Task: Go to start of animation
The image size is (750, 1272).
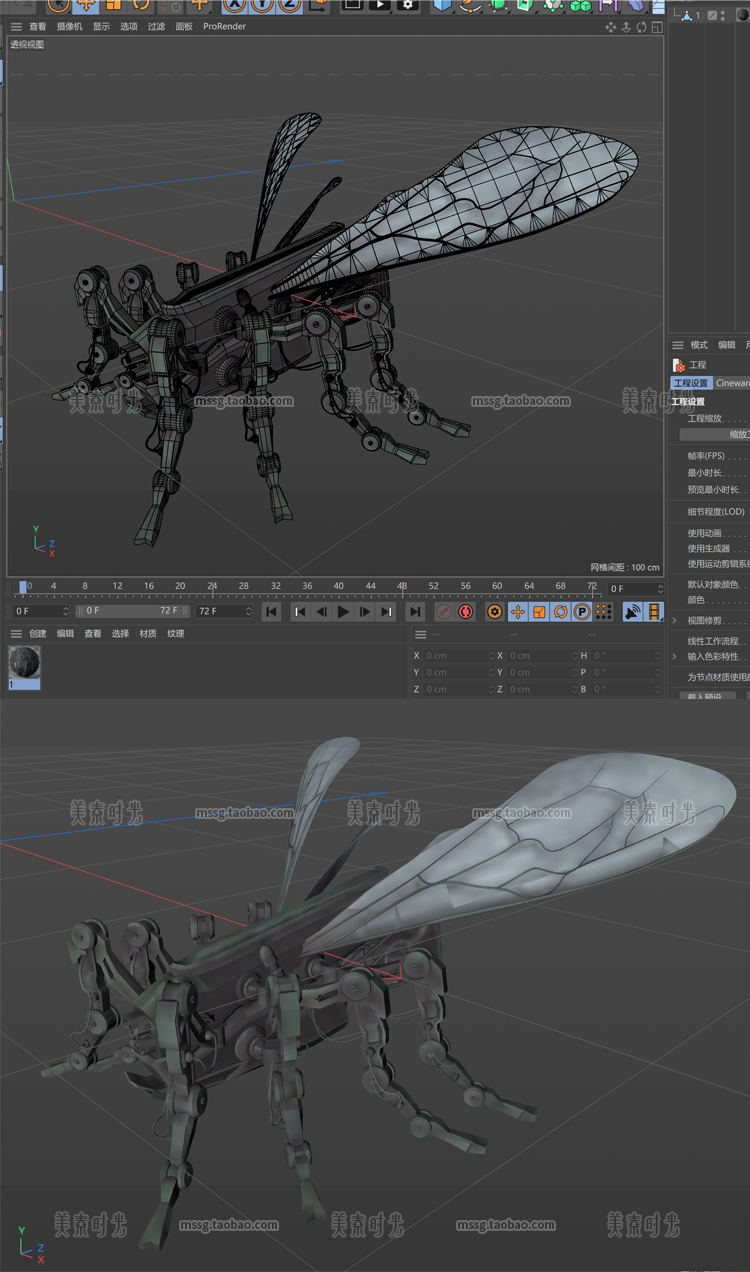Action: coord(271,611)
